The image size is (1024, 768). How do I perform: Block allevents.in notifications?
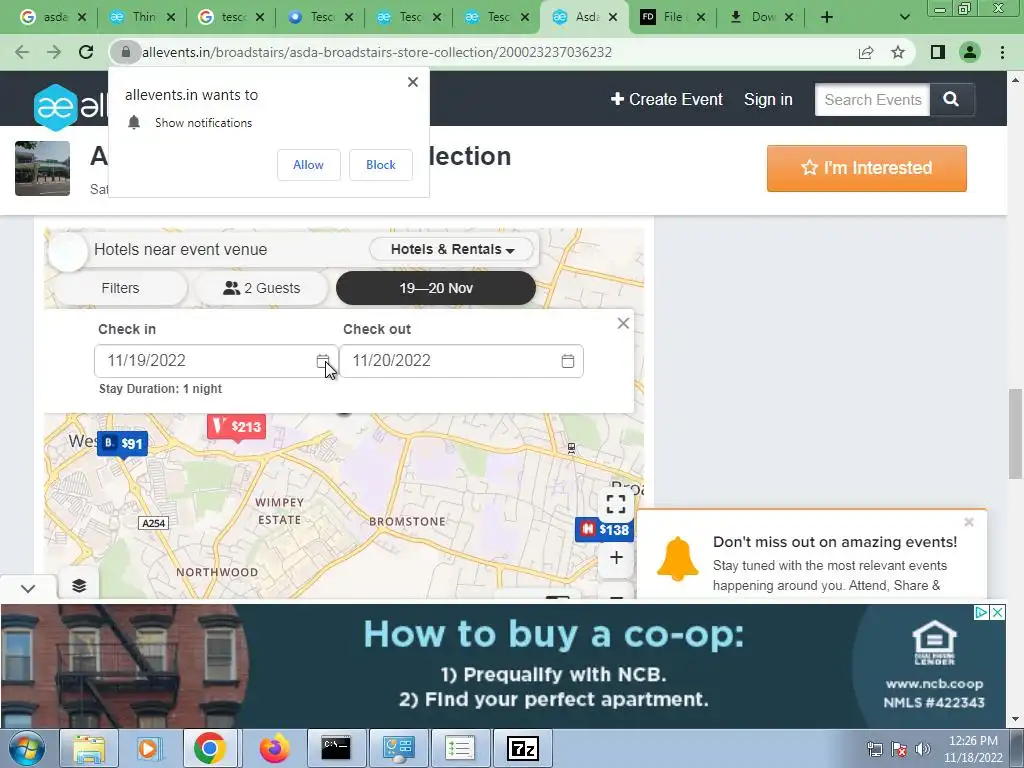(x=381, y=165)
